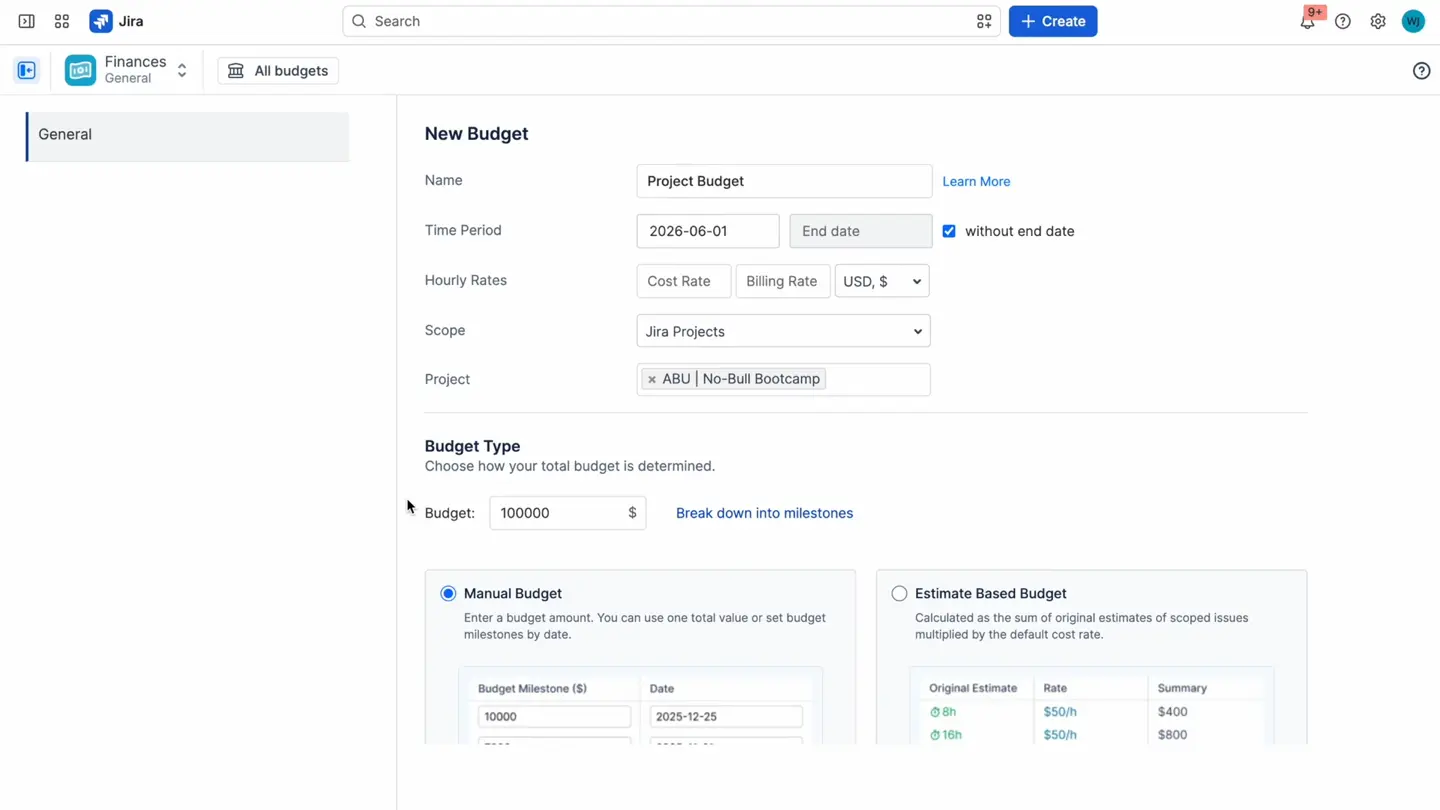Click the Name field Project Budget
The image size is (1440, 810).
pyautogui.click(x=784, y=181)
